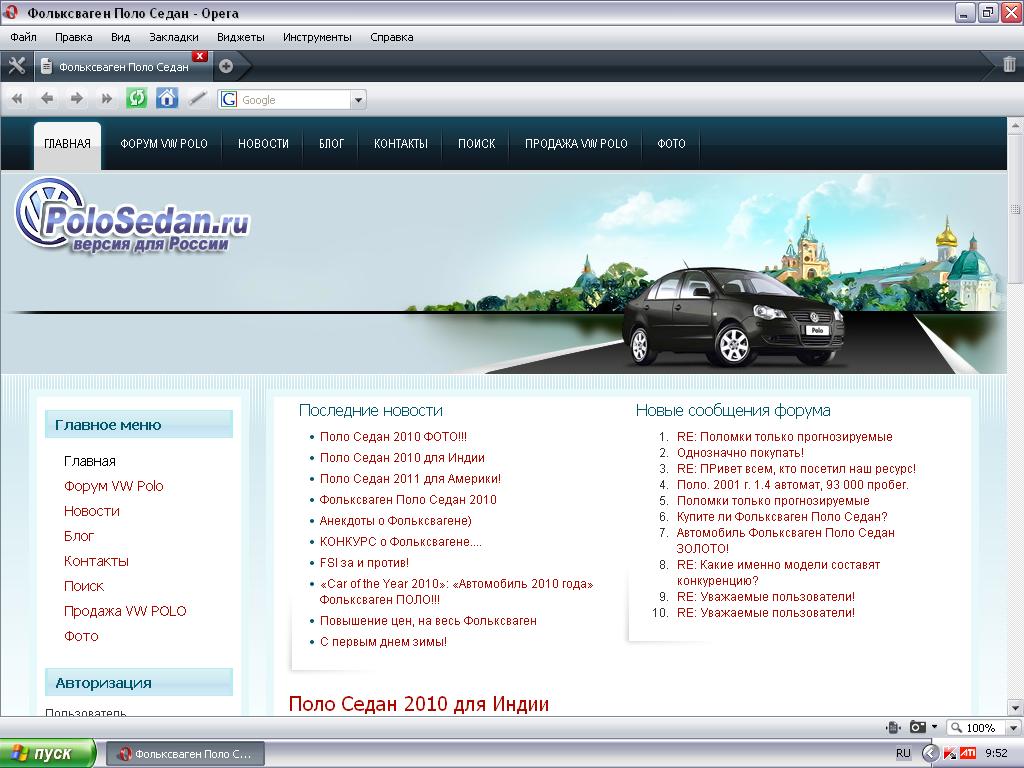Click the Windows пуск start button
The width and height of the screenshot is (1024, 768).
pos(47,753)
